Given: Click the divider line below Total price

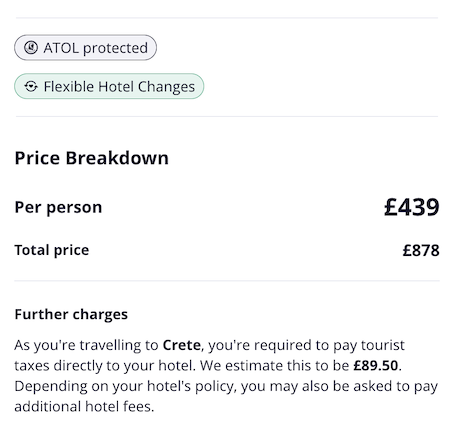Looking at the screenshot, I should [227, 281].
